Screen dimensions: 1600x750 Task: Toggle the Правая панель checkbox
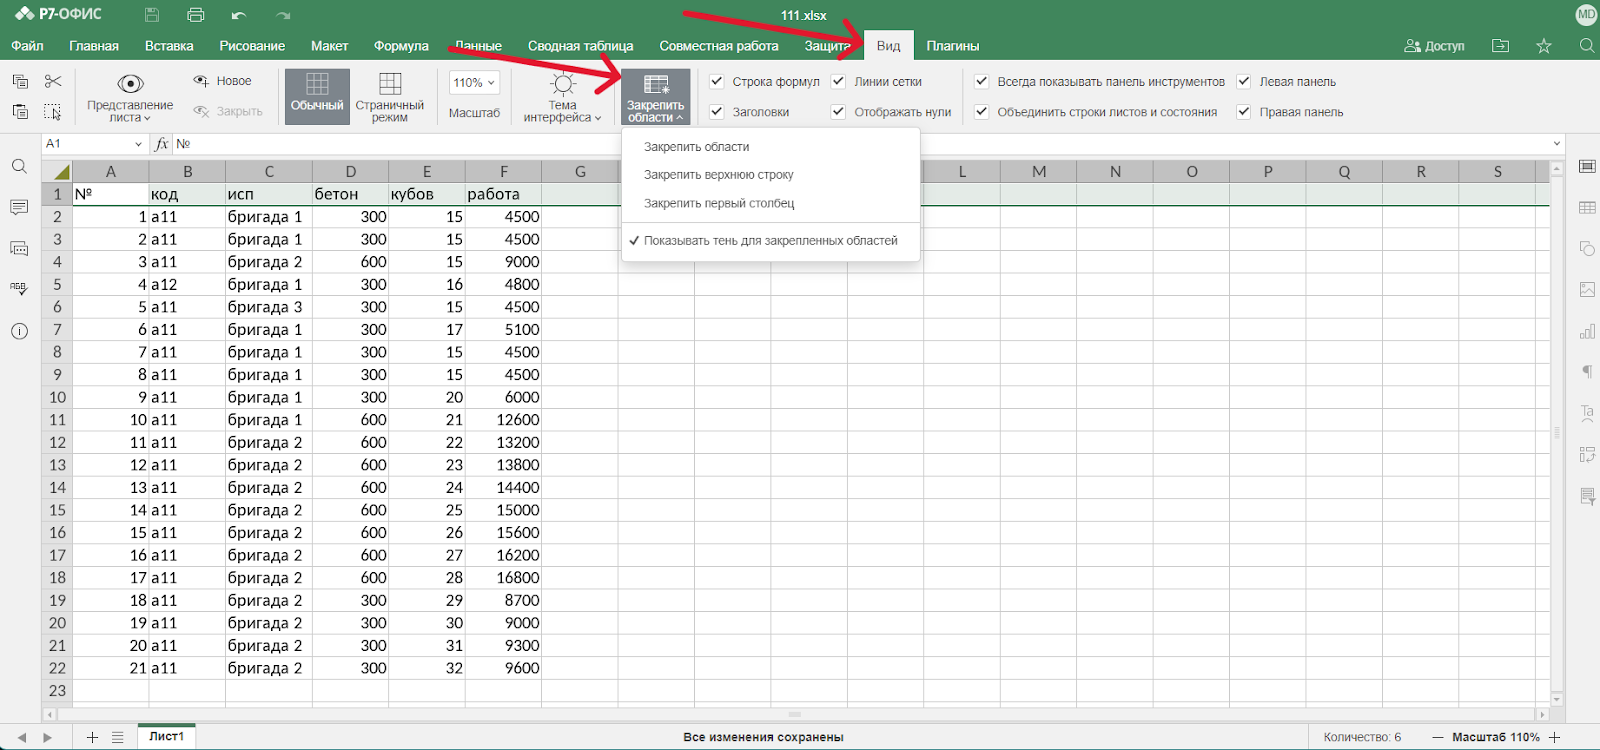pyautogui.click(x=1244, y=111)
